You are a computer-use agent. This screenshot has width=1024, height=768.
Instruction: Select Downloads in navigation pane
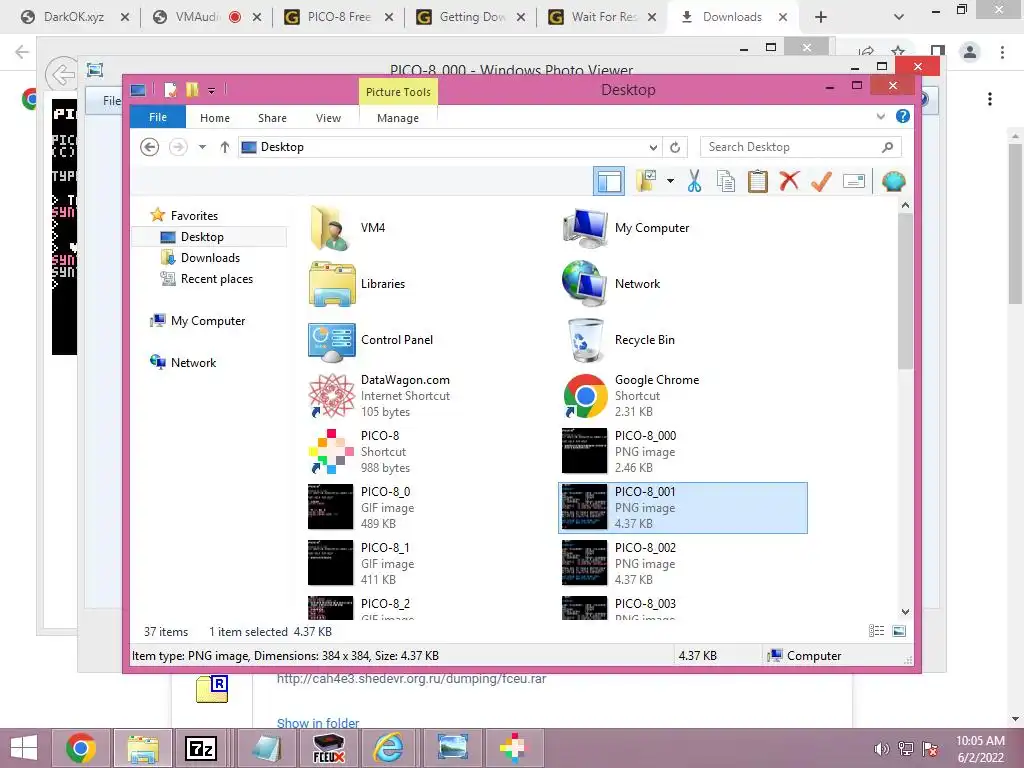click(210, 258)
